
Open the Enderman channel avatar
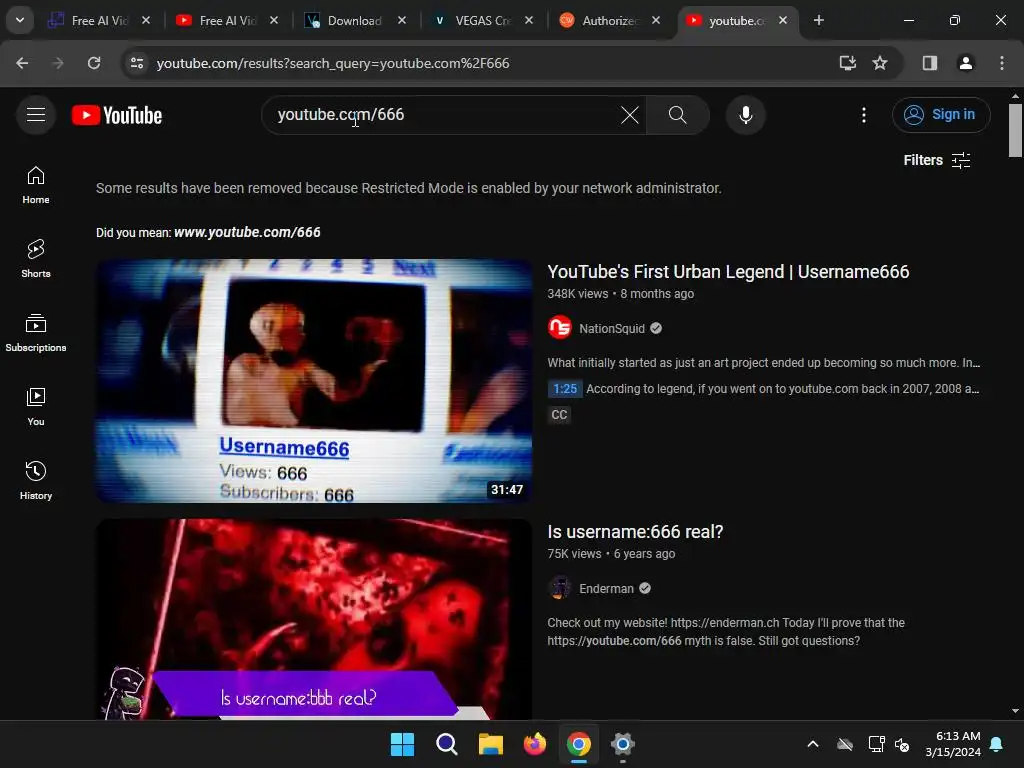(560, 588)
